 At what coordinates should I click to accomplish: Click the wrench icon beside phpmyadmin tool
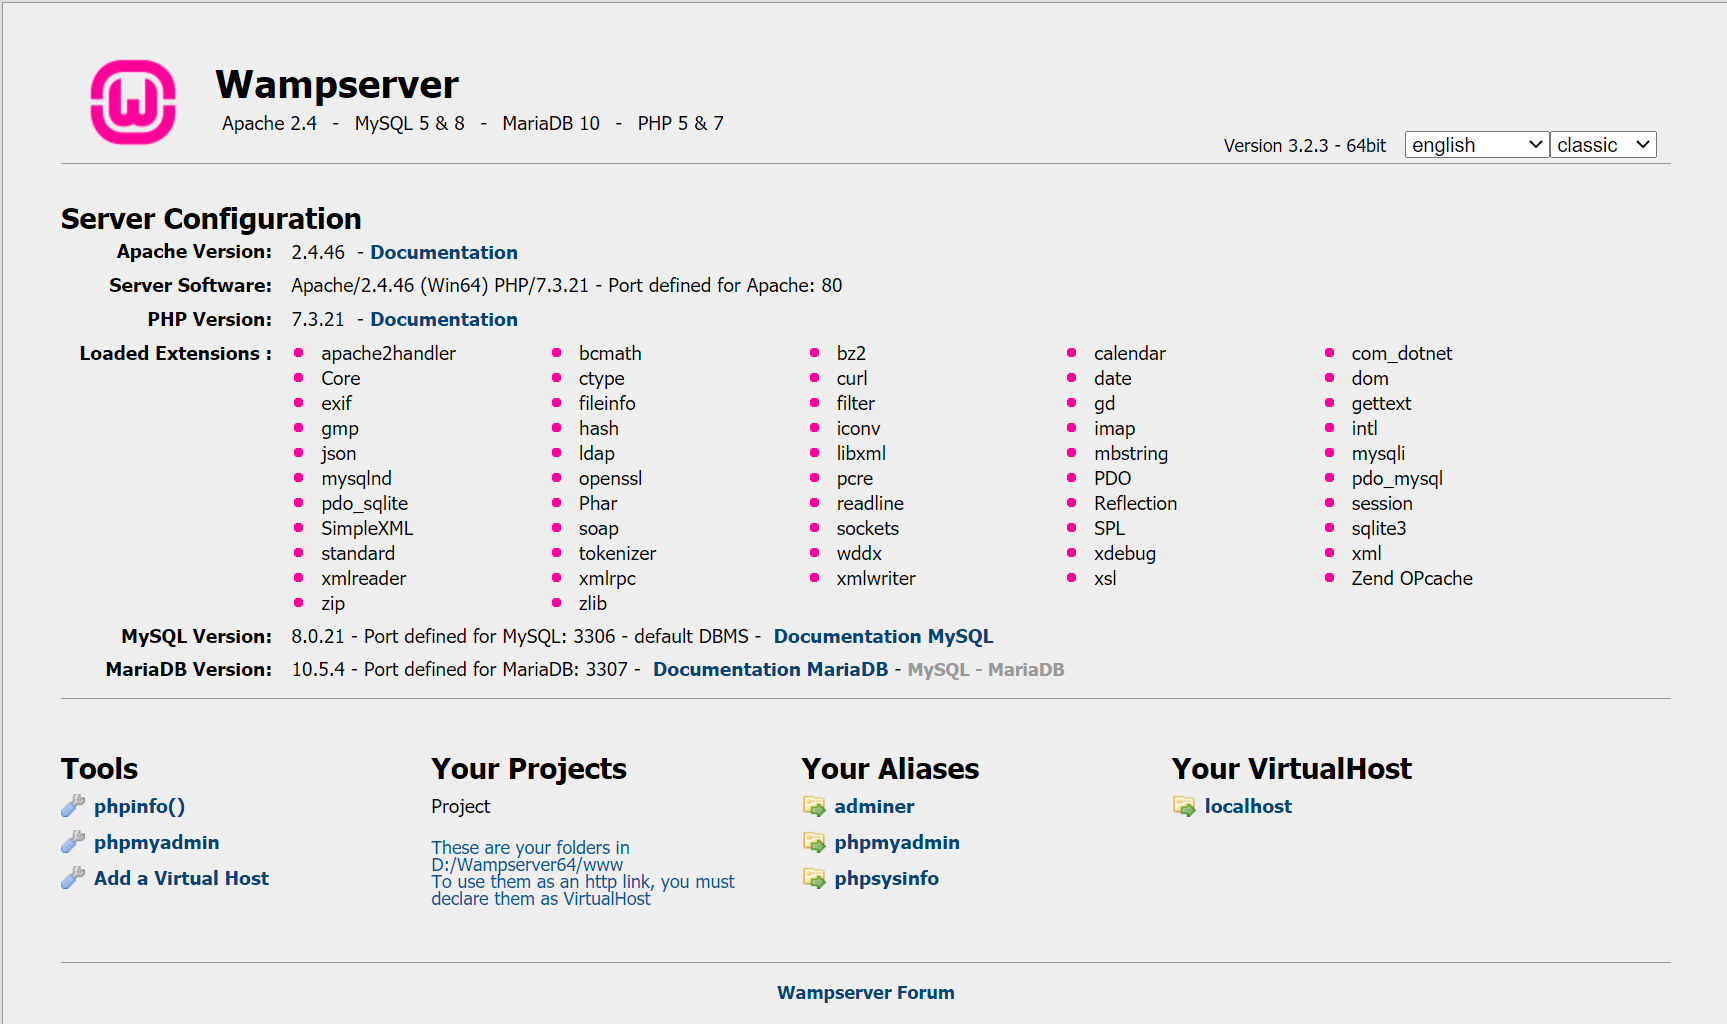point(73,842)
